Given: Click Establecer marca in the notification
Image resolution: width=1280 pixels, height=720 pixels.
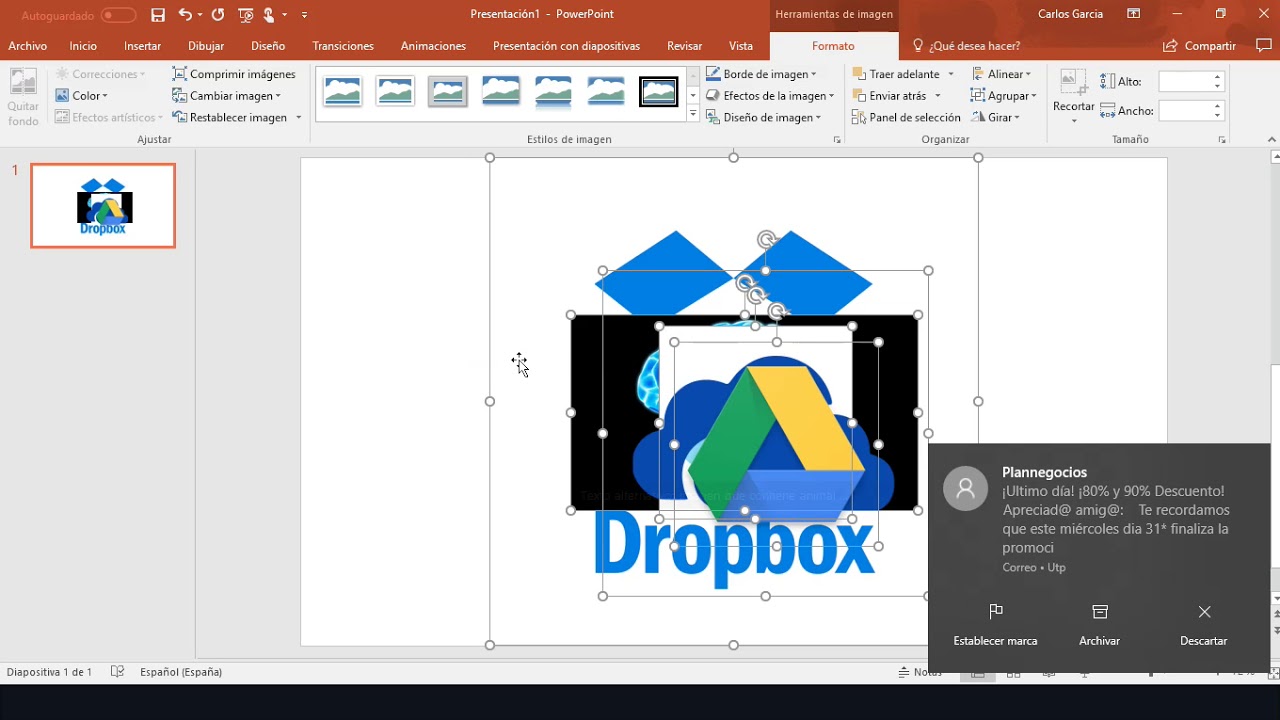Looking at the screenshot, I should [995, 625].
